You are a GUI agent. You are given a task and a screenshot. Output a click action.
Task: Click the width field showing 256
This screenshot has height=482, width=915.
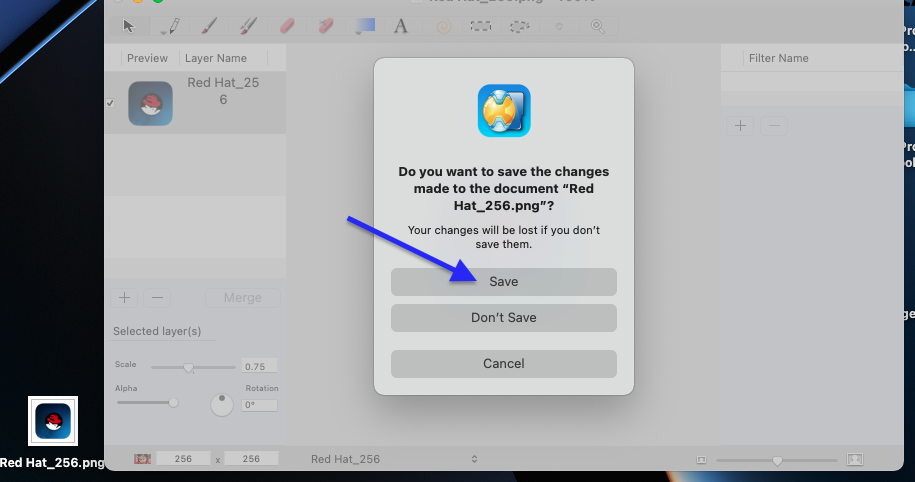[x=183, y=459]
